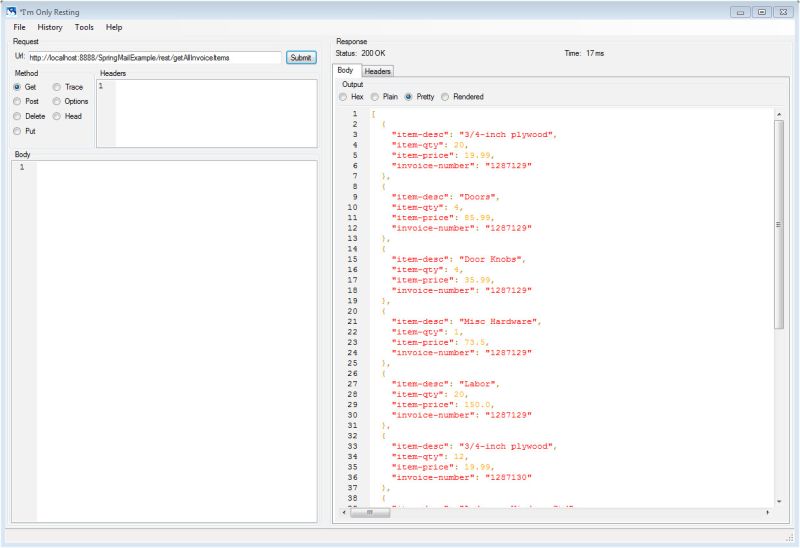Switch to the response Body tab
Viewport: 800px width, 548px height.
pyautogui.click(x=345, y=70)
